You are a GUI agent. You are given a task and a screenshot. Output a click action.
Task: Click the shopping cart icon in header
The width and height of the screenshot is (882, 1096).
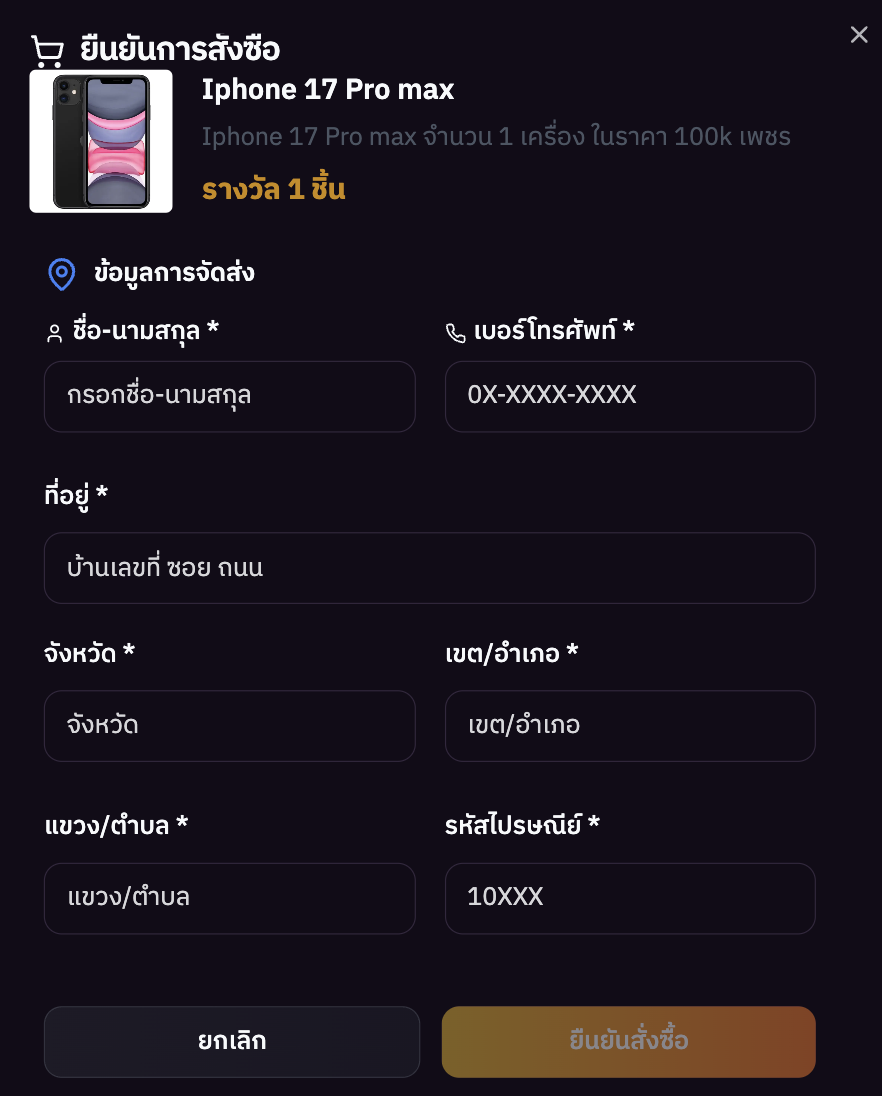pos(47,51)
